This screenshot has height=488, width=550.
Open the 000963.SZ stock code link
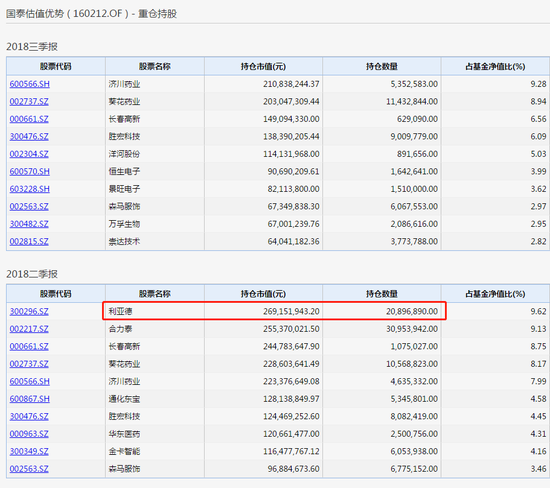(29, 434)
